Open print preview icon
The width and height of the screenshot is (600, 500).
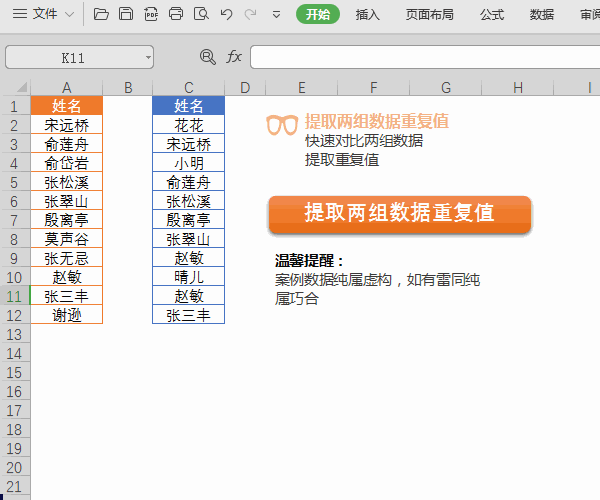point(201,14)
